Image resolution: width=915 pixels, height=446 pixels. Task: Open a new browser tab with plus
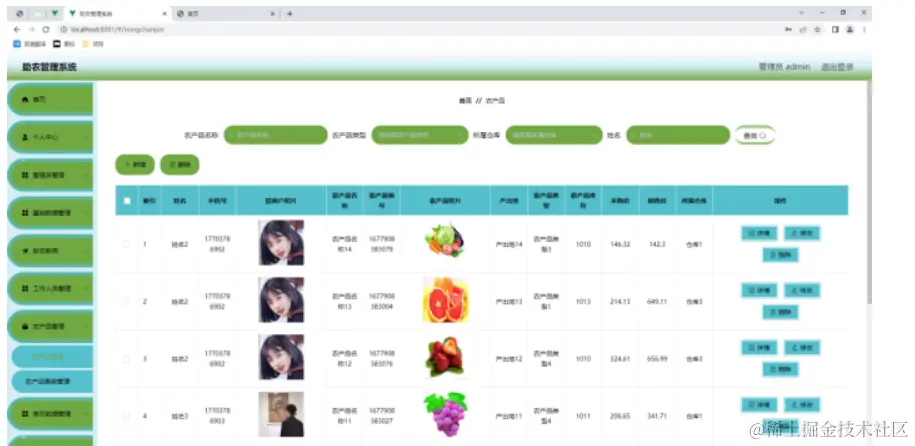[289, 13]
